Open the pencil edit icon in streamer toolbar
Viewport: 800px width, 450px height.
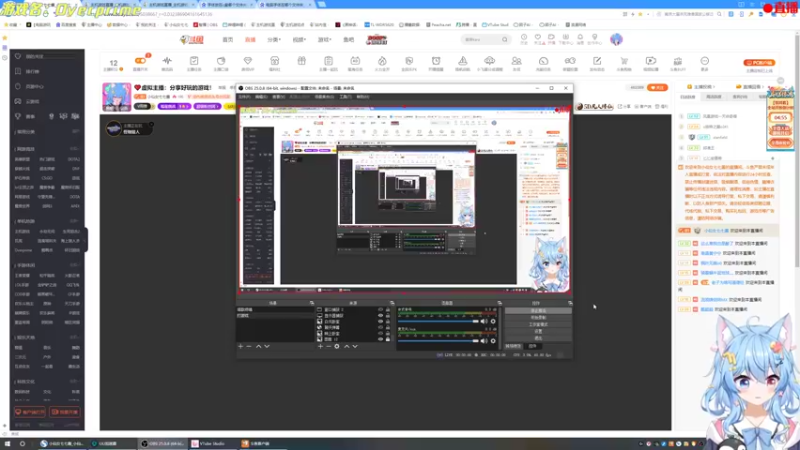[597, 63]
